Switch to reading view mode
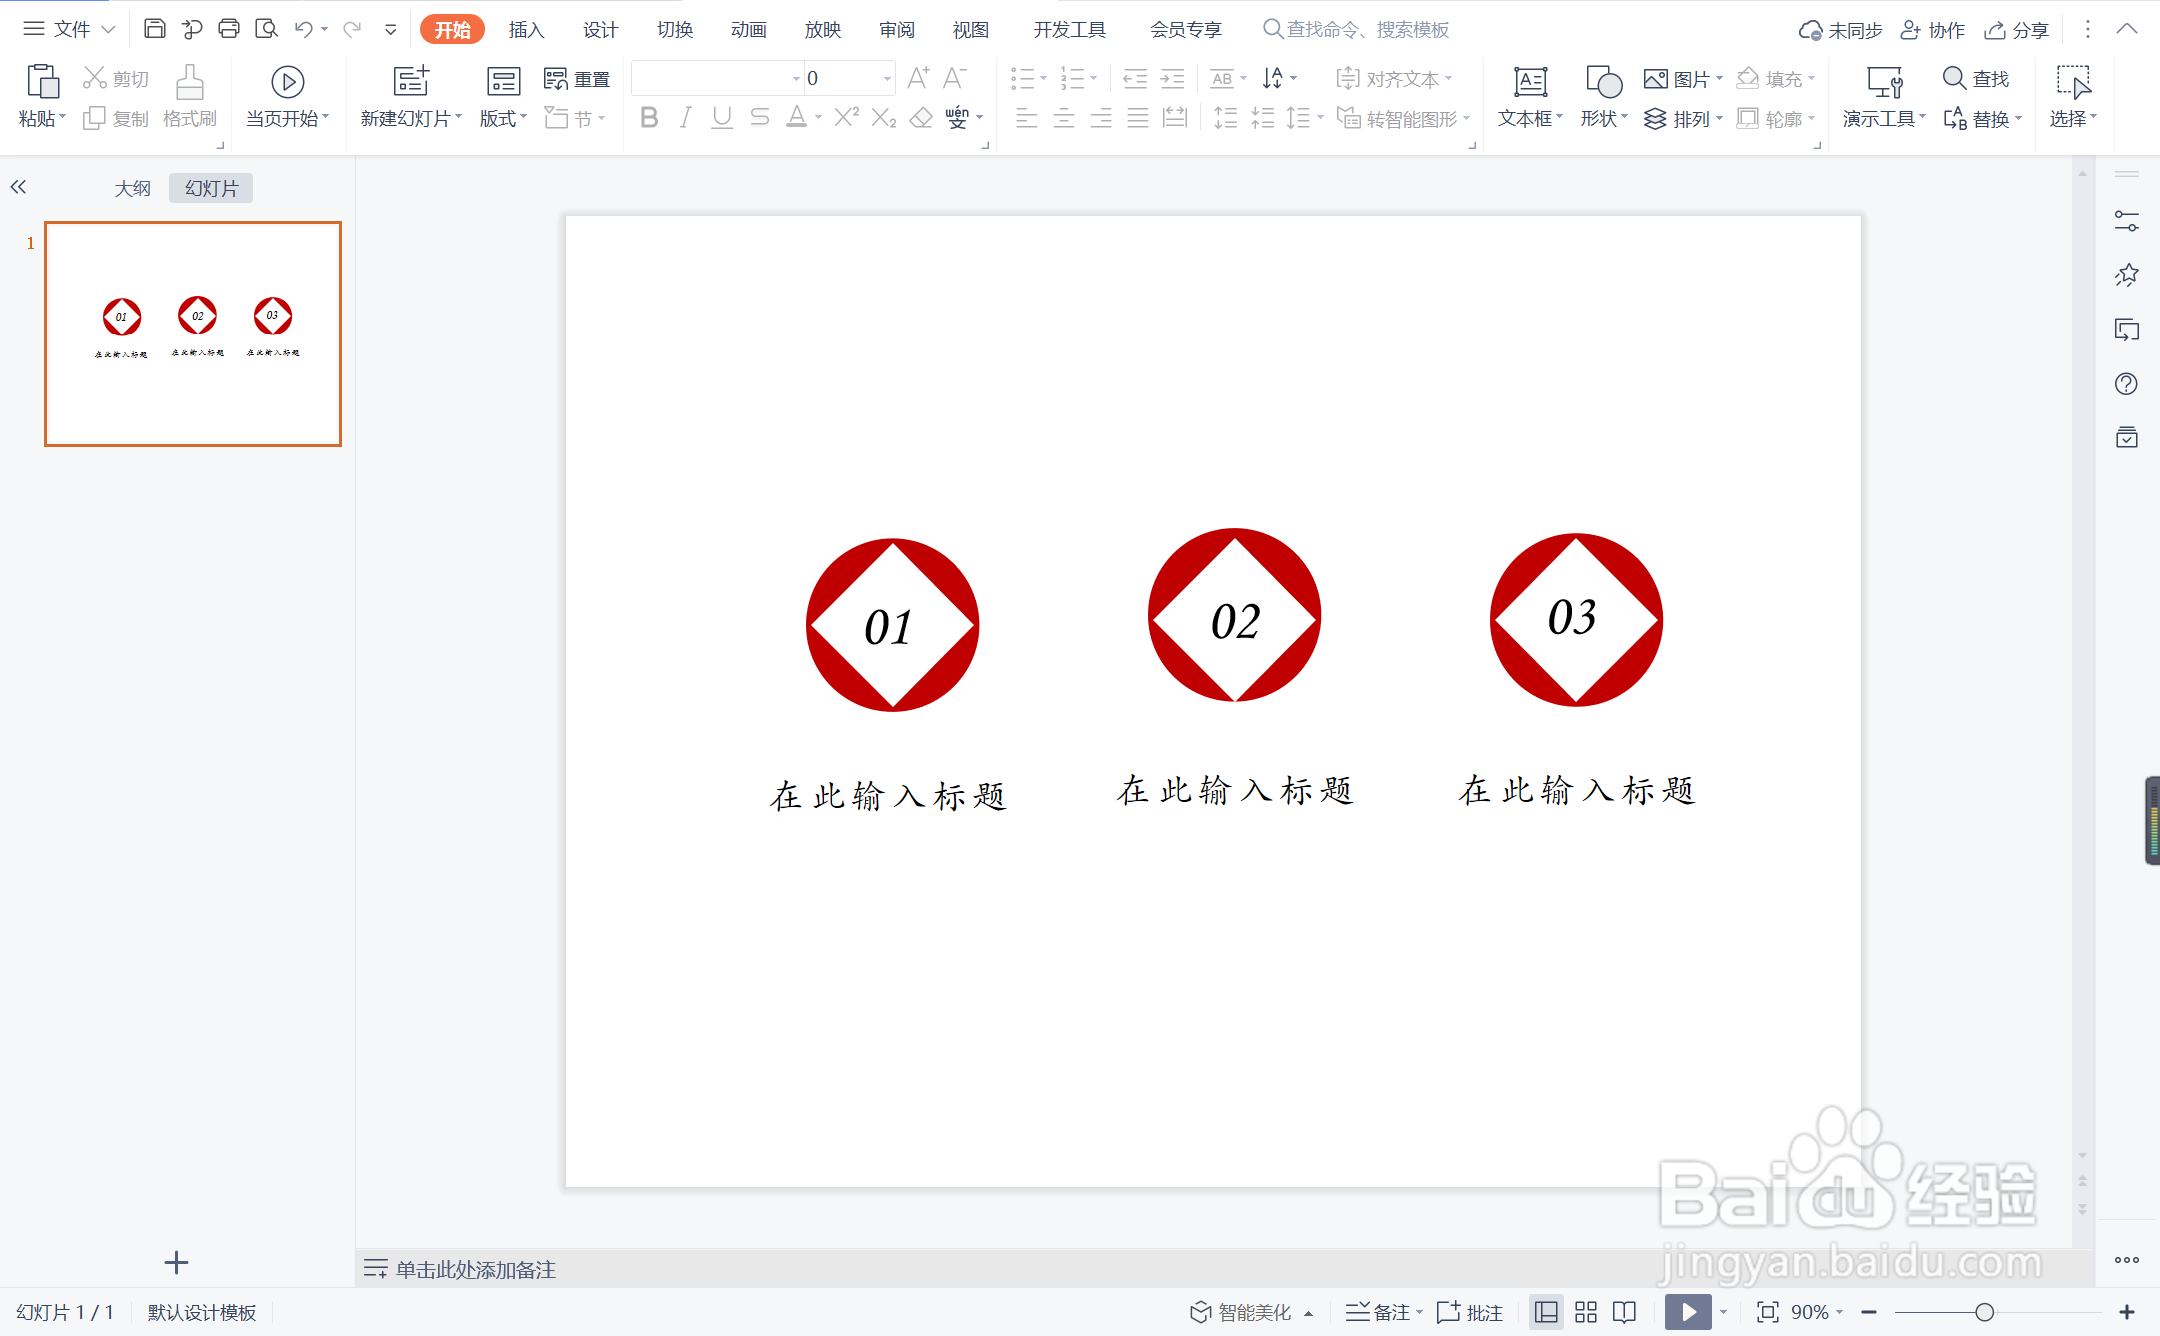 tap(1625, 1312)
